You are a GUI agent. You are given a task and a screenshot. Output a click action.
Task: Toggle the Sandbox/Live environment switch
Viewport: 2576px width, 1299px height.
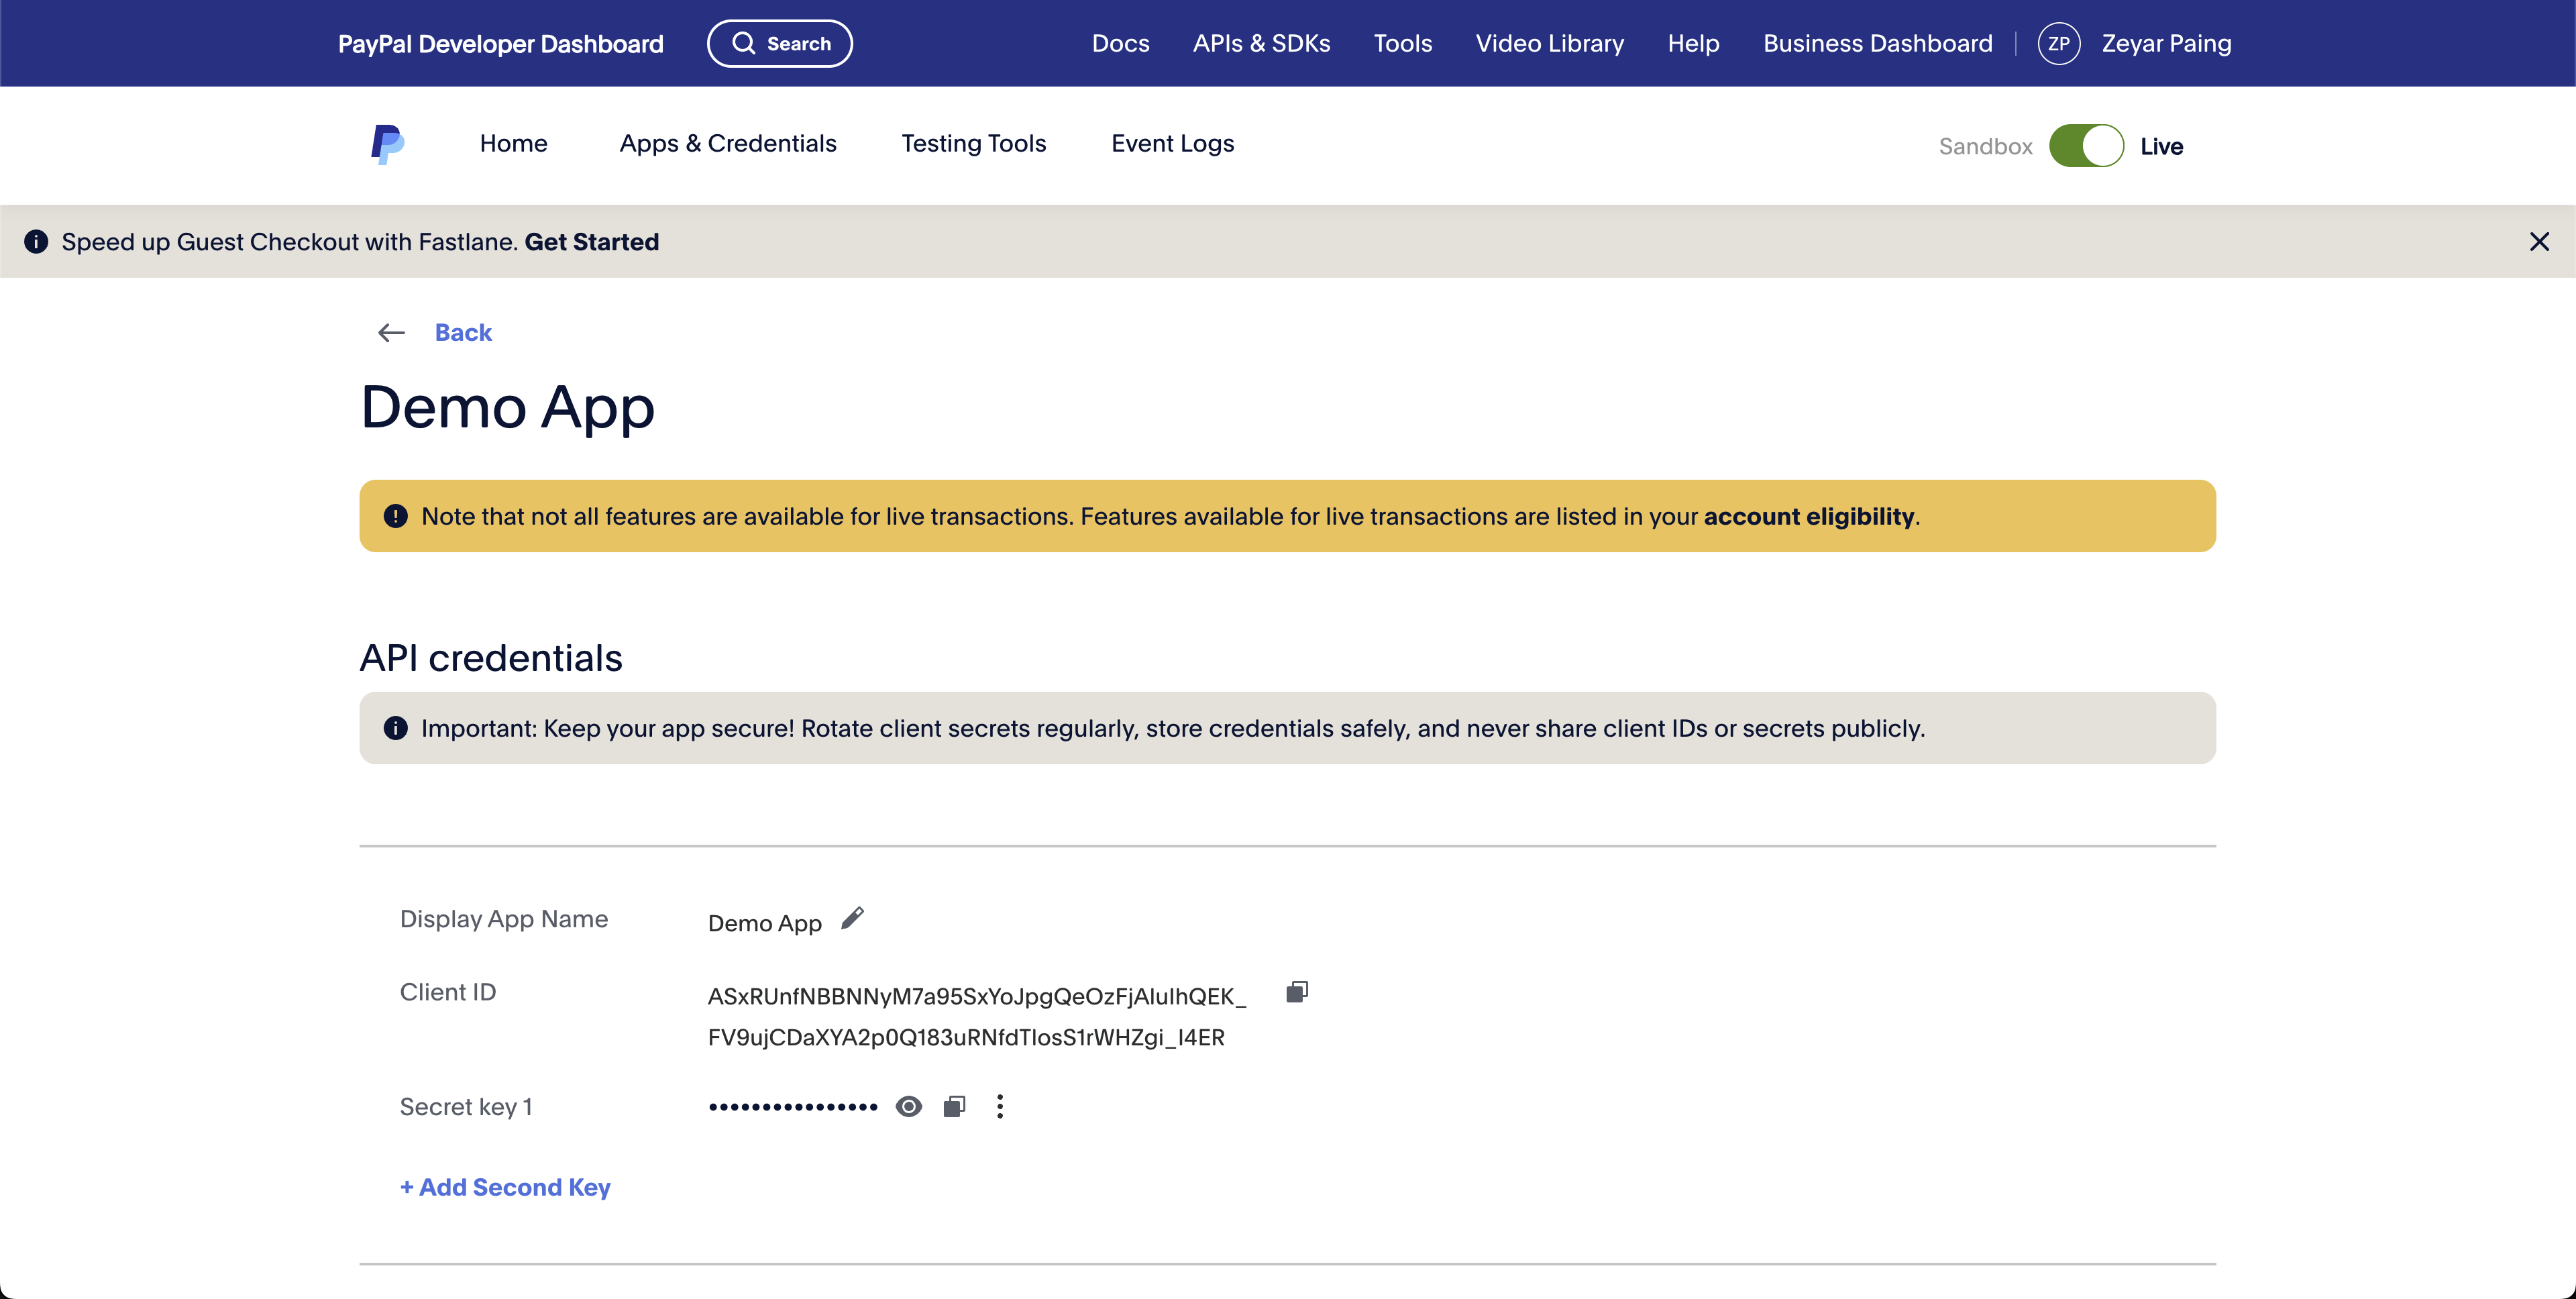click(2086, 146)
